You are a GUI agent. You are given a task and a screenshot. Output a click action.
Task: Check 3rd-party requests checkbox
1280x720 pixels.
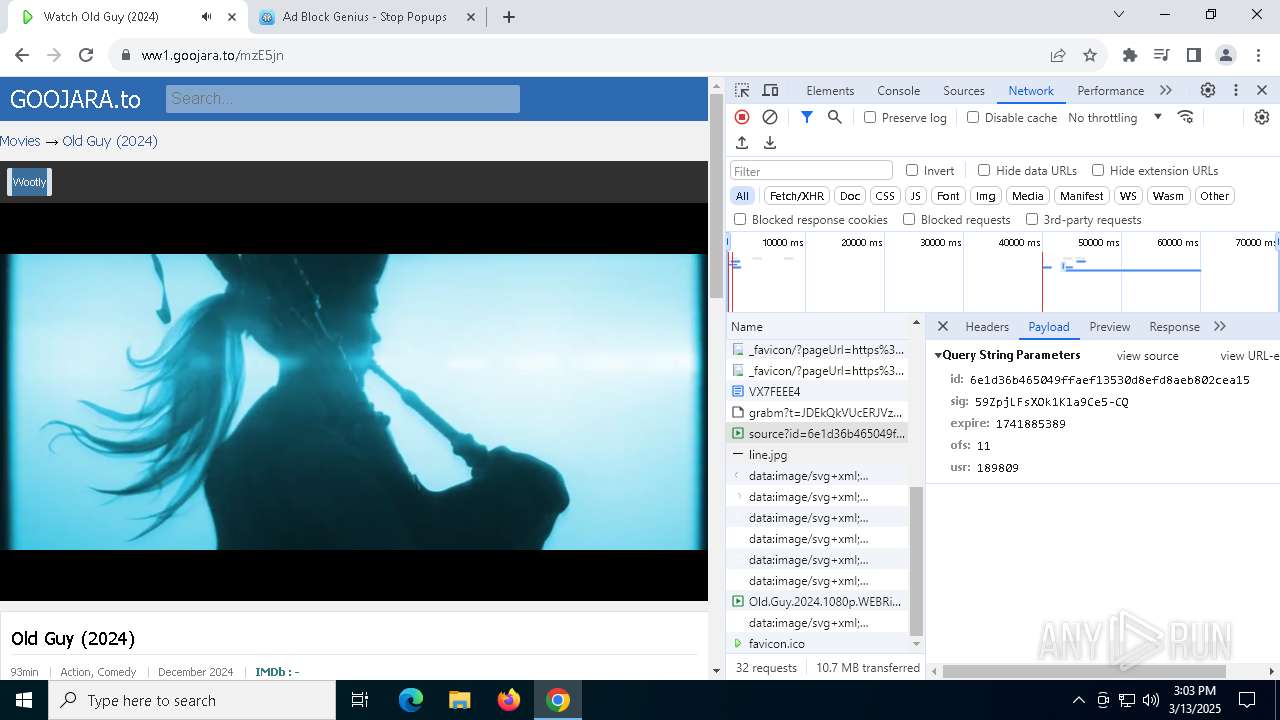(1032, 219)
